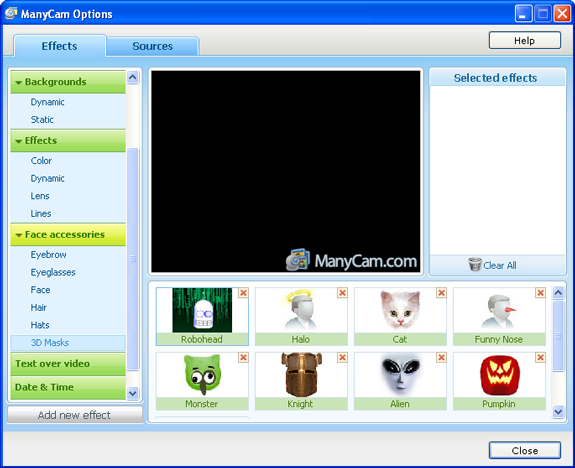
Task: Pick the Monster mask effect
Action: pyautogui.click(x=202, y=381)
